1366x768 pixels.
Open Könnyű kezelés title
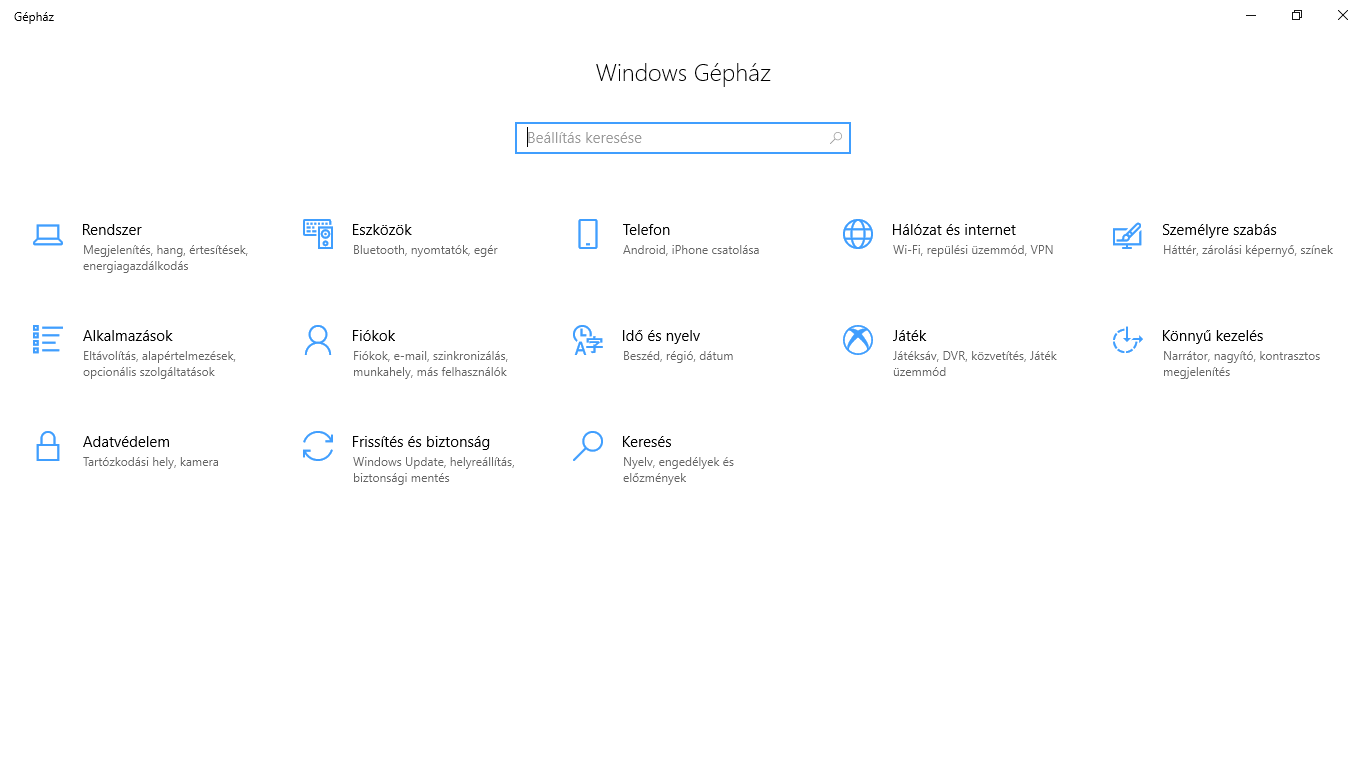click(x=1213, y=336)
